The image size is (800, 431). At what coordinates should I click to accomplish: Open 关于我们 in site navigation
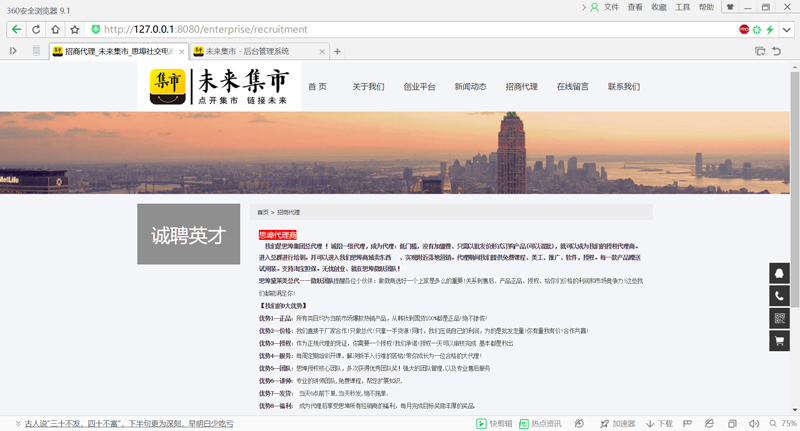(368, 87)
